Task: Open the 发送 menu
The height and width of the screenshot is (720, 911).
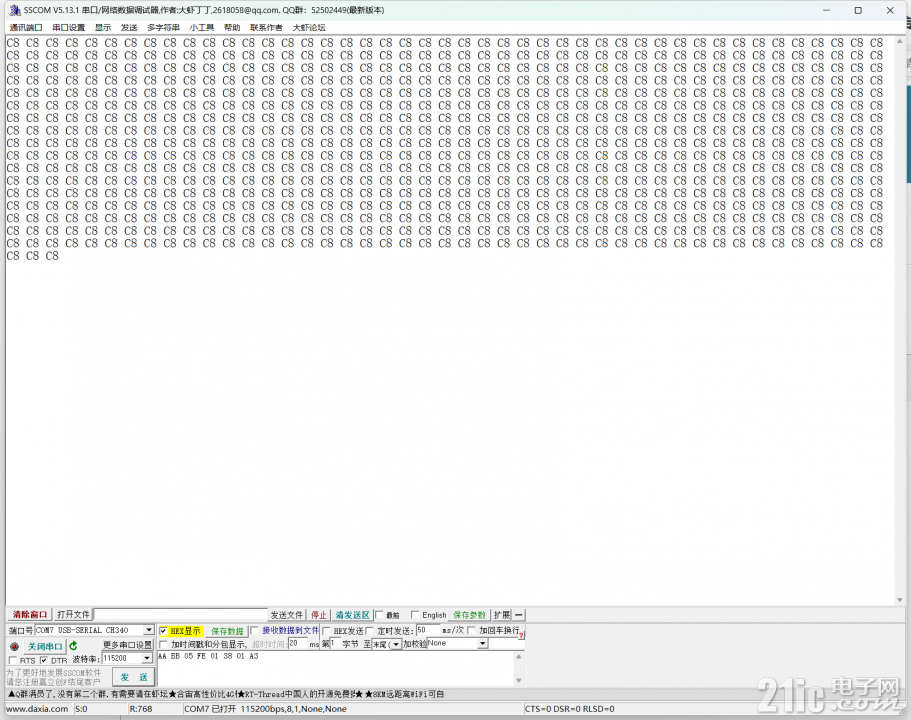Action: click(x=129, y=27)
